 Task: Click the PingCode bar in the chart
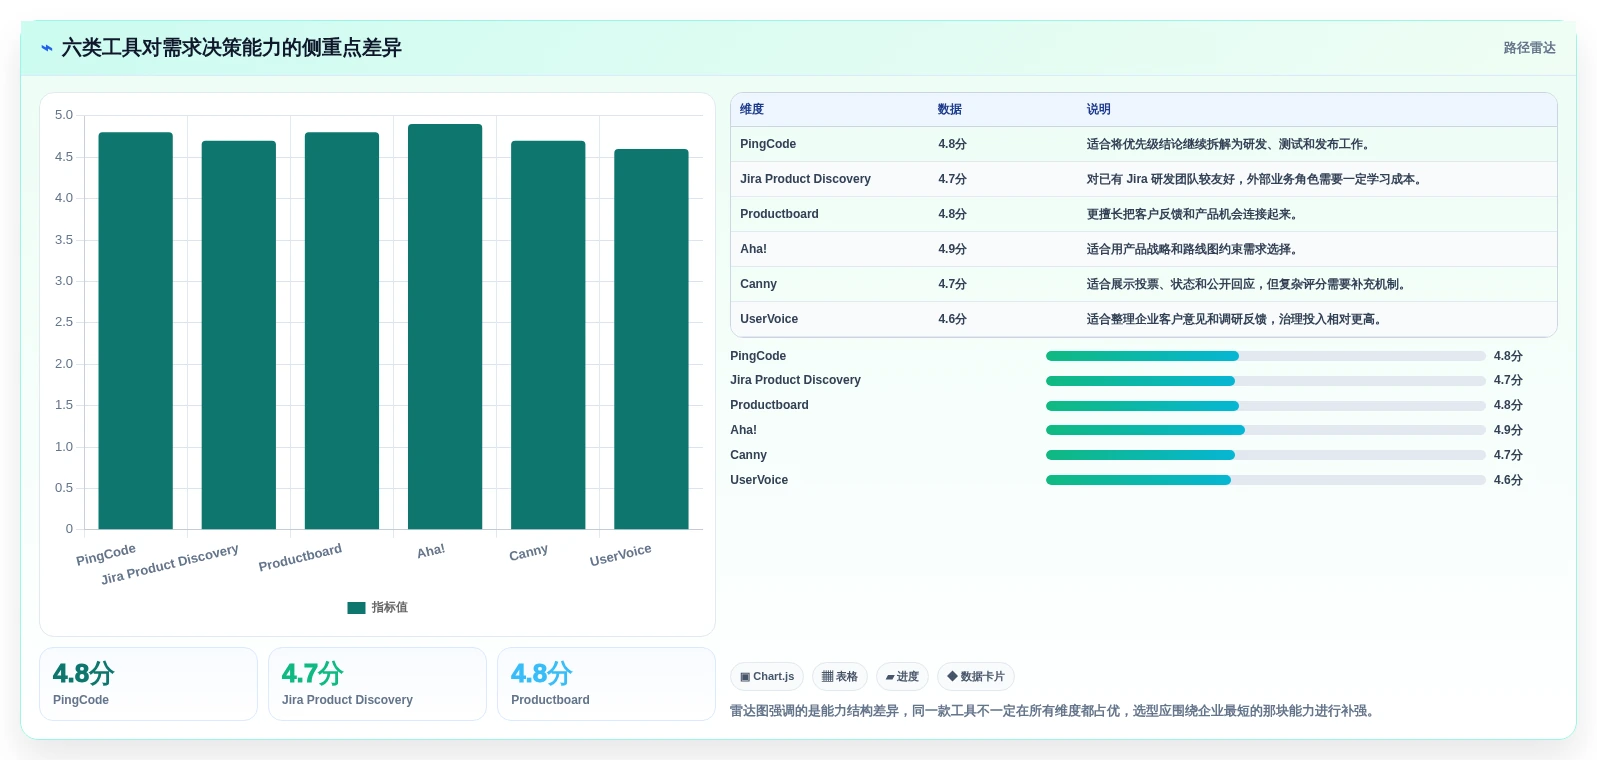click(135, 331)
